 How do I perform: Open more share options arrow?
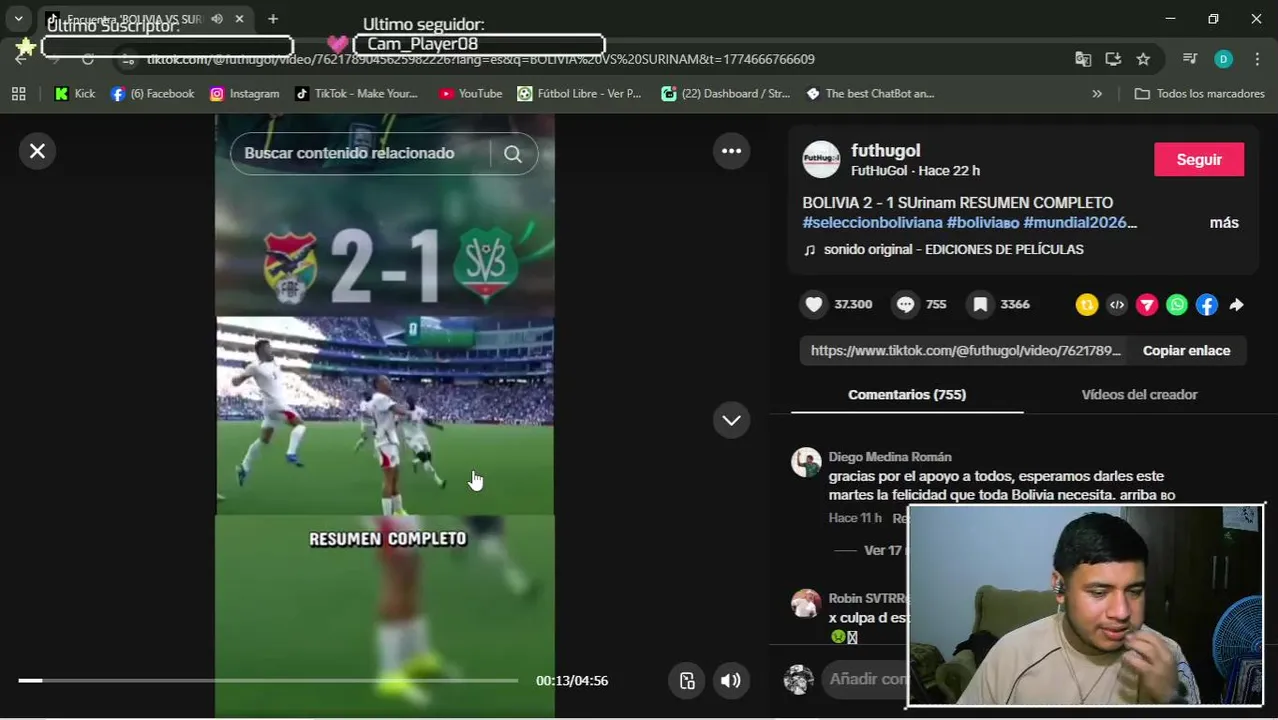point(1237,305)
